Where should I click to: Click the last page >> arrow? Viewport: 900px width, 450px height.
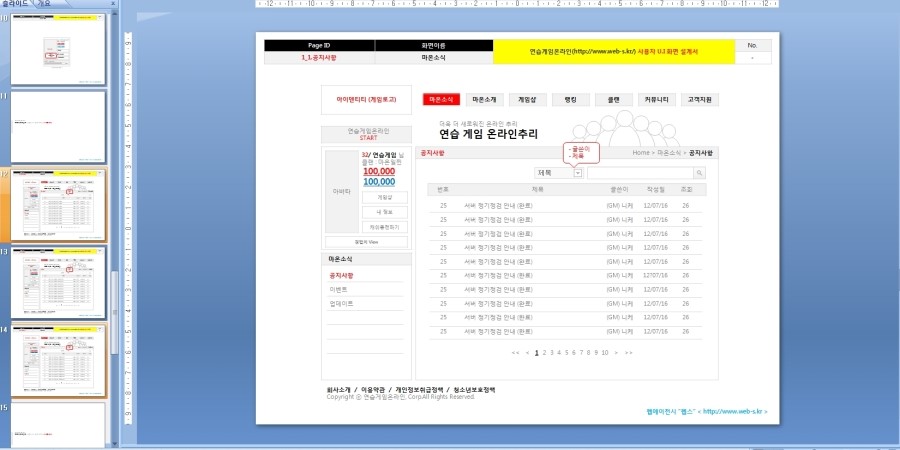coord(629,353)
